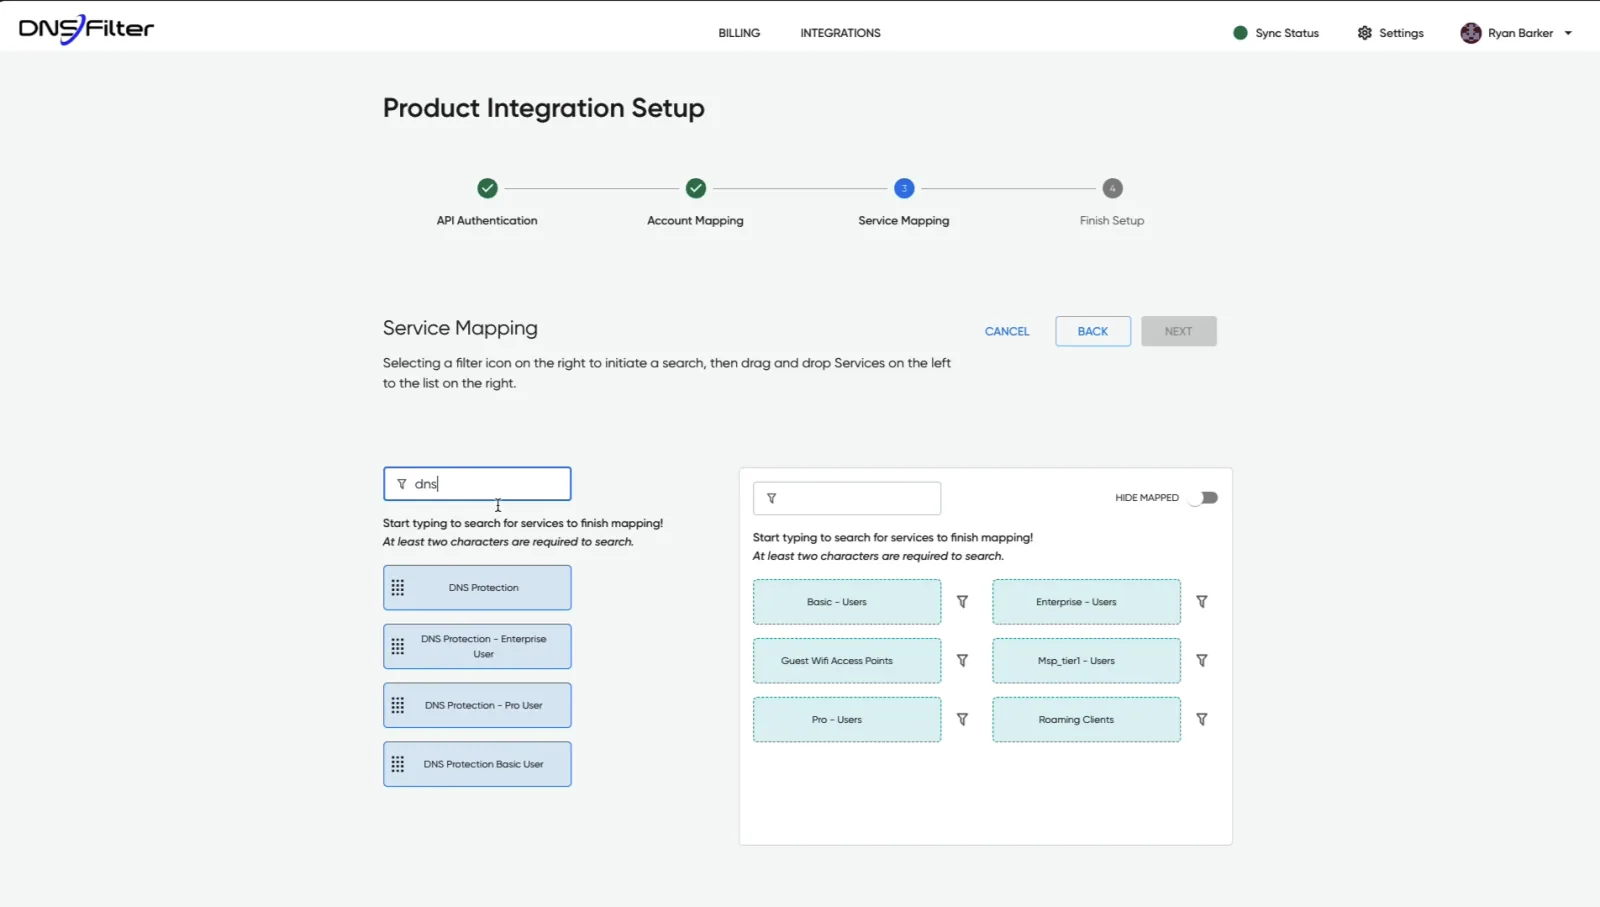
Task: Click the Service Mapping section heading
Action: point(460,328)
